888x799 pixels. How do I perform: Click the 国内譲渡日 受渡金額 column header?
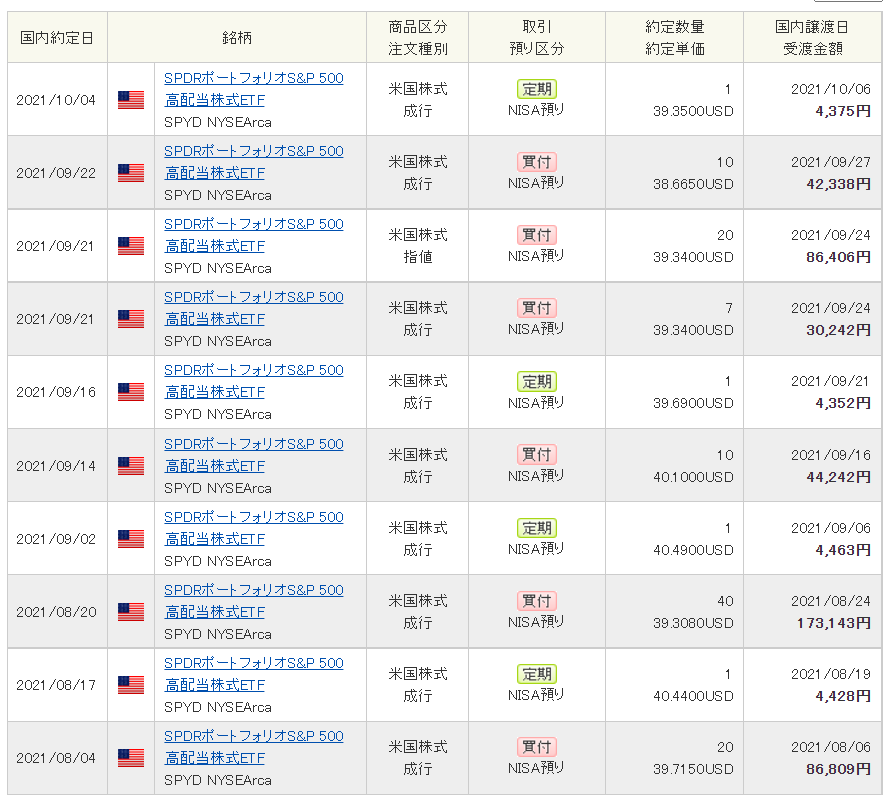click(813, 38)
